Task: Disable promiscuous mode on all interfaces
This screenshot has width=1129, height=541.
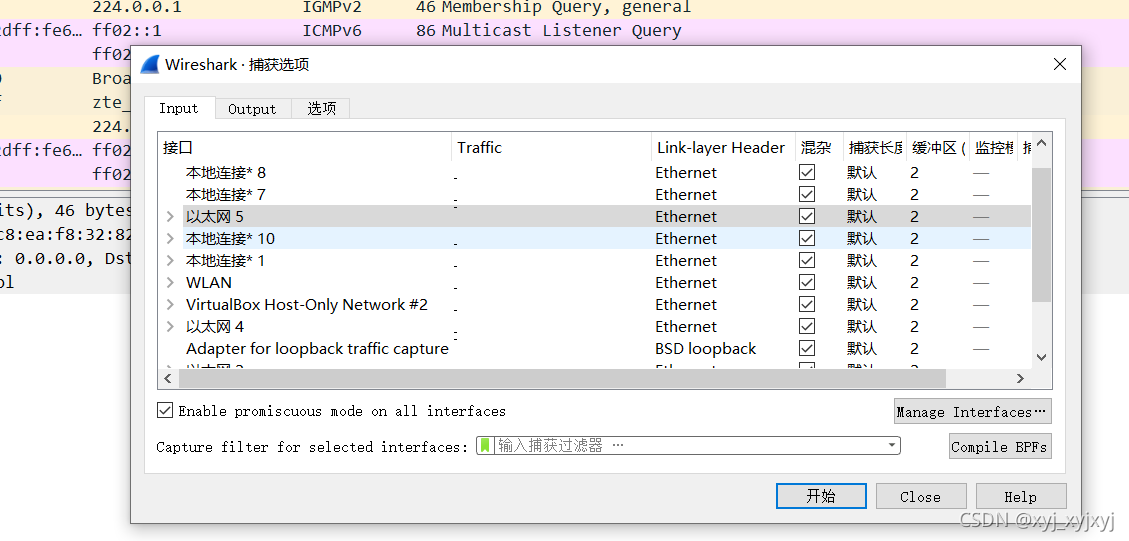Action: tap(165, 411)
